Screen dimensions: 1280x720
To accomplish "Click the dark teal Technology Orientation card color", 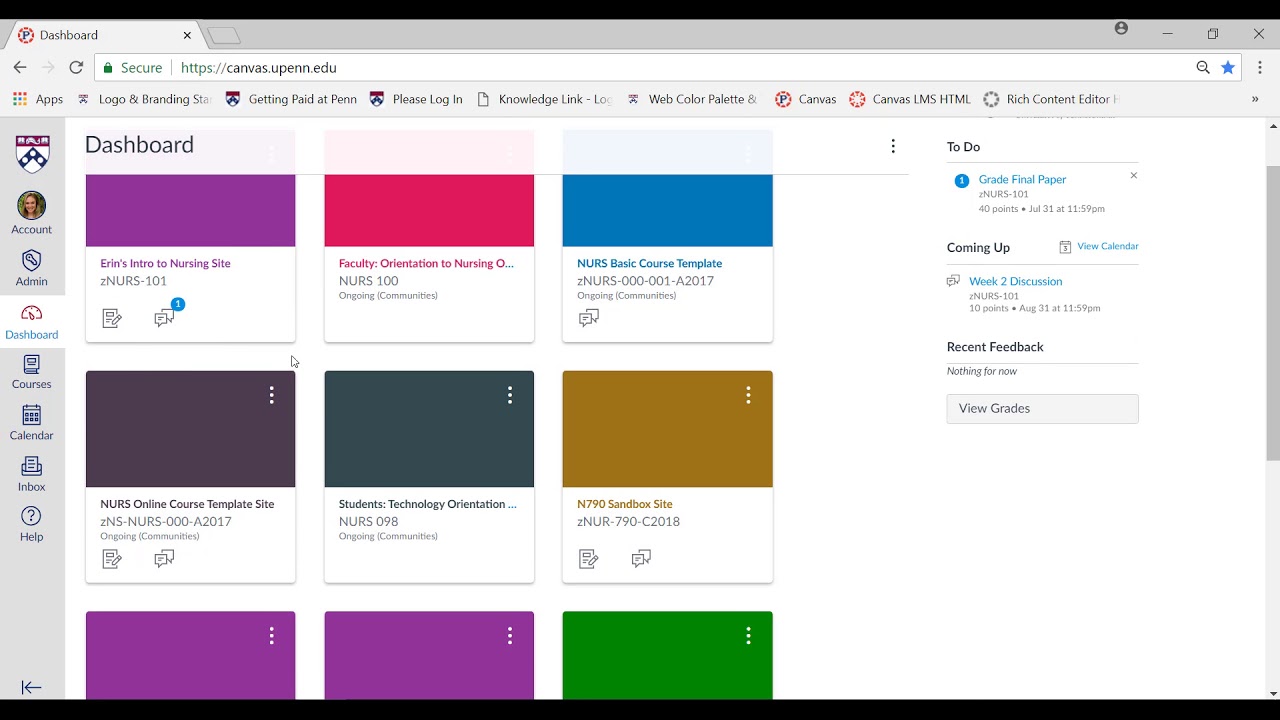I will coord(429,429).
